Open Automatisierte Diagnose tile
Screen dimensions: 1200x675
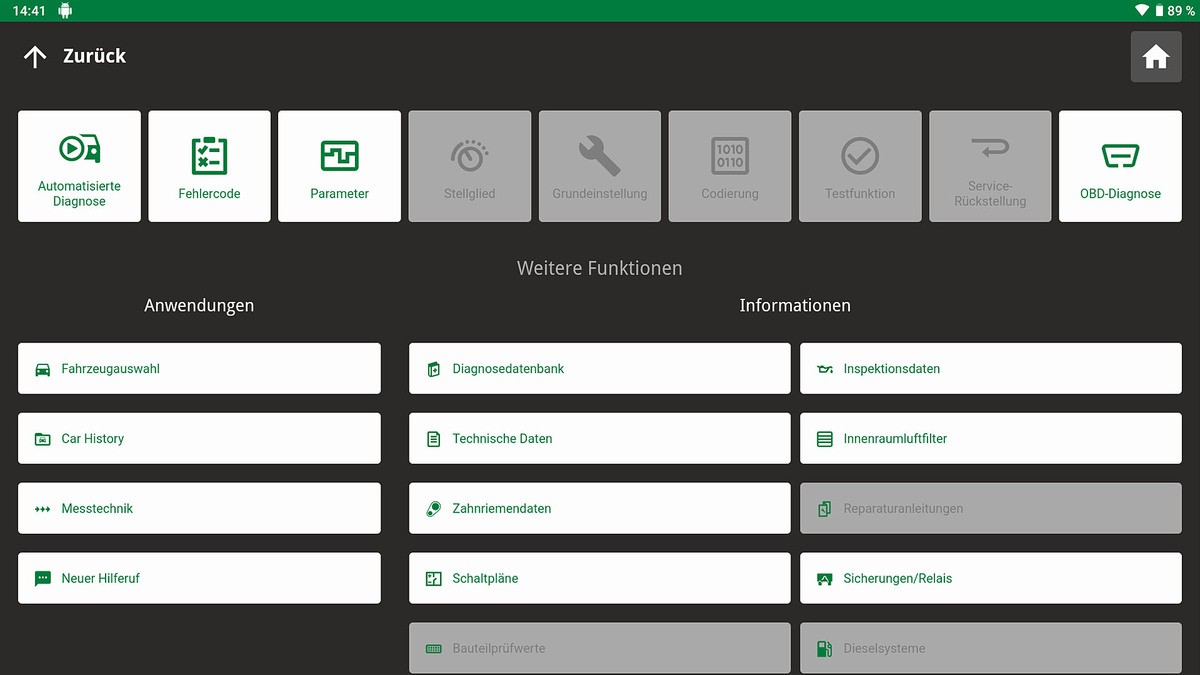tap(79, 166)
